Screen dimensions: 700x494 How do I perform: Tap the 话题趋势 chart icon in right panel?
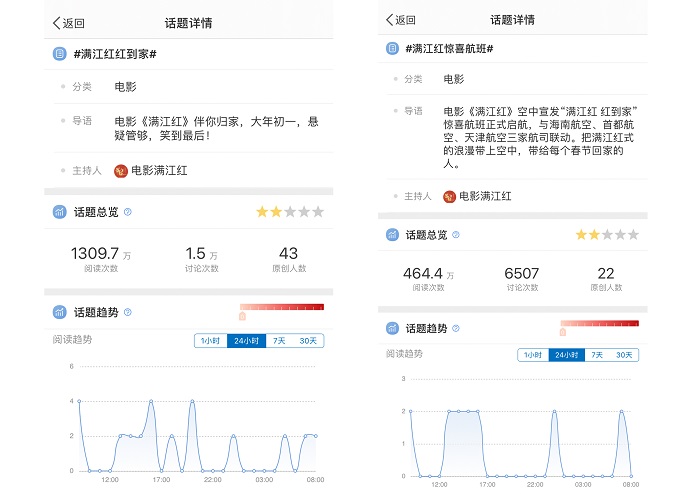pyautogui.click(x=392, y=328)
